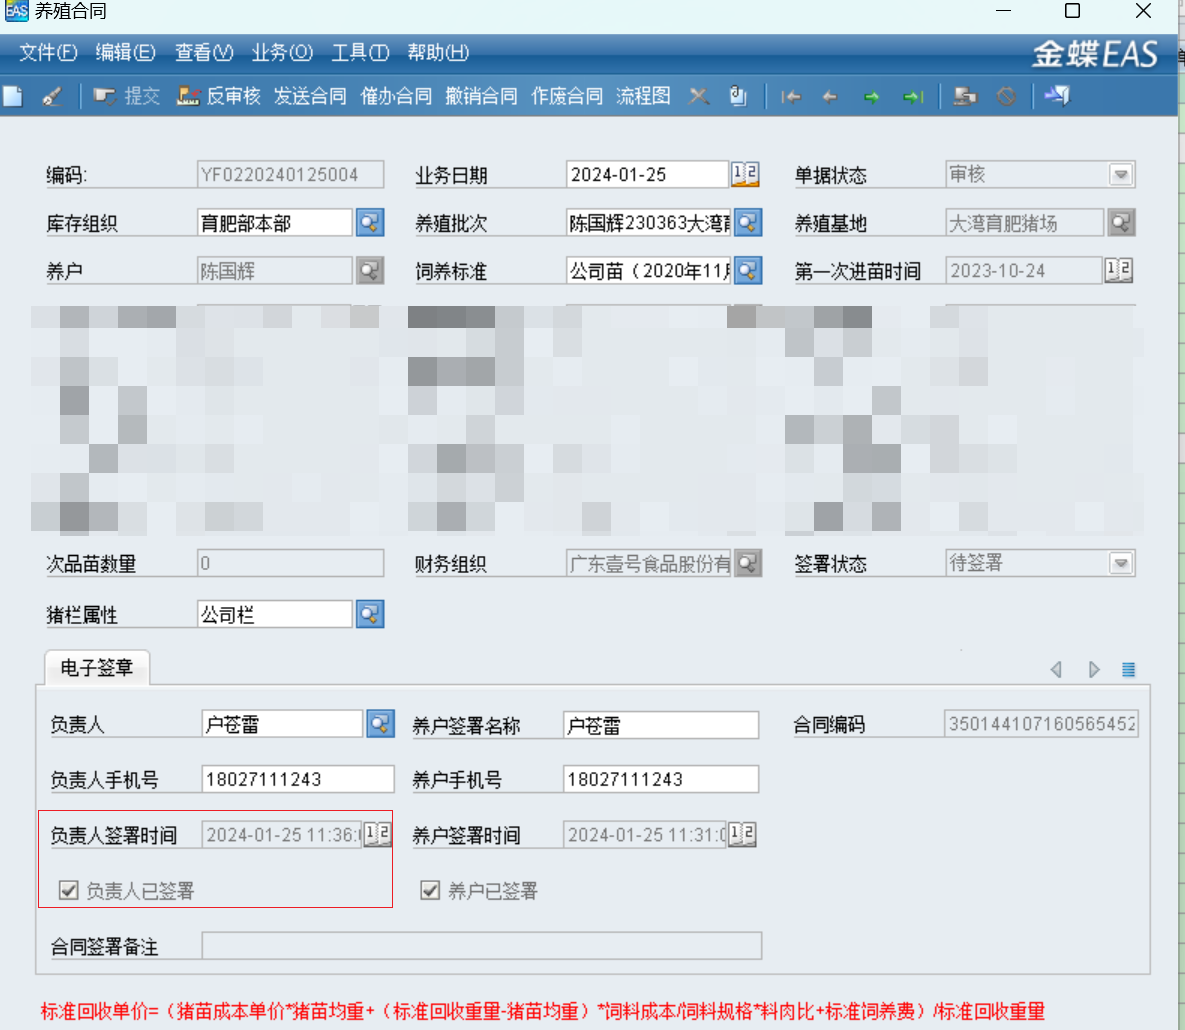
Task: Click the new document icon in toolbar
Action: (x=13, y=96)
